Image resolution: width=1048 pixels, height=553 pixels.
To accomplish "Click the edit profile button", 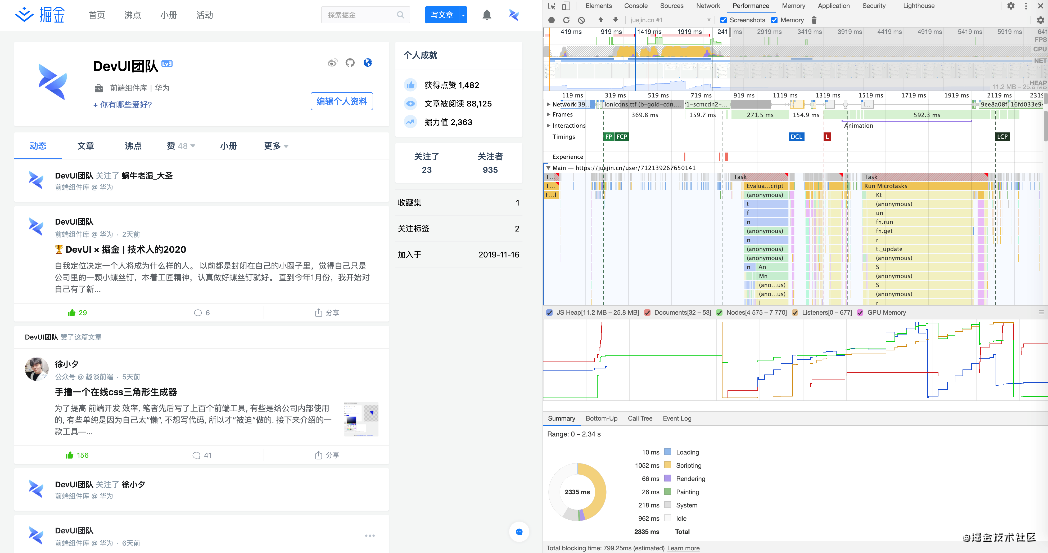I will pos(342,101).
